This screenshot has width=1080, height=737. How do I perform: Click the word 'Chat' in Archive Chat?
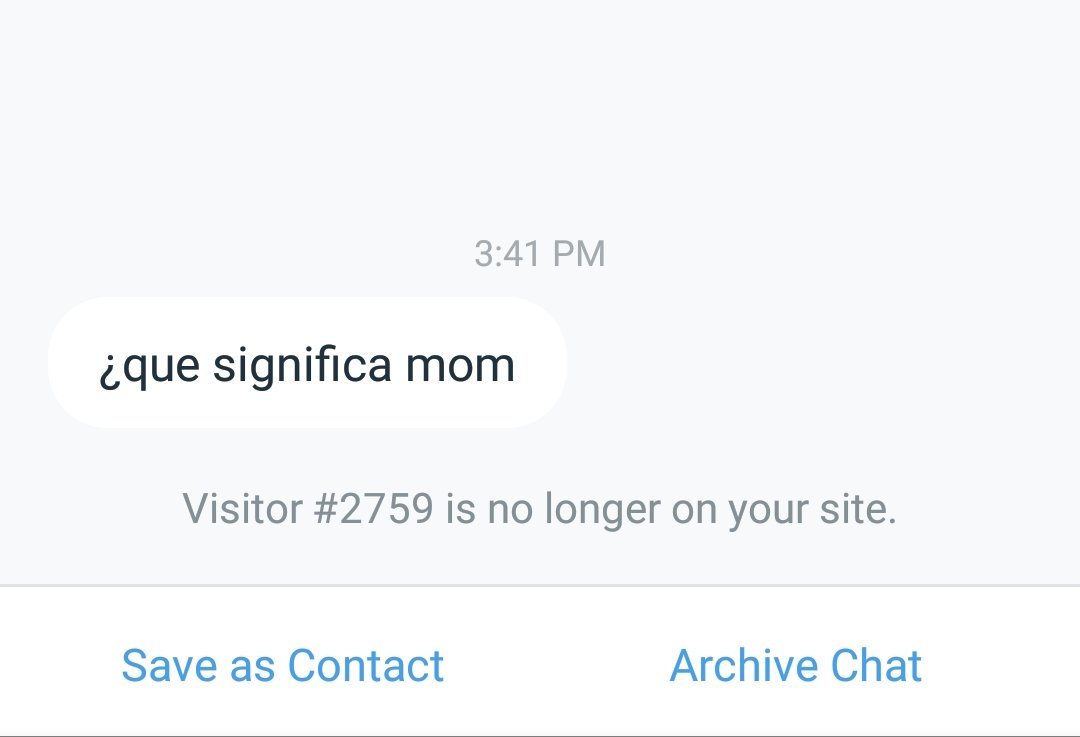click(x=876, y=665)
